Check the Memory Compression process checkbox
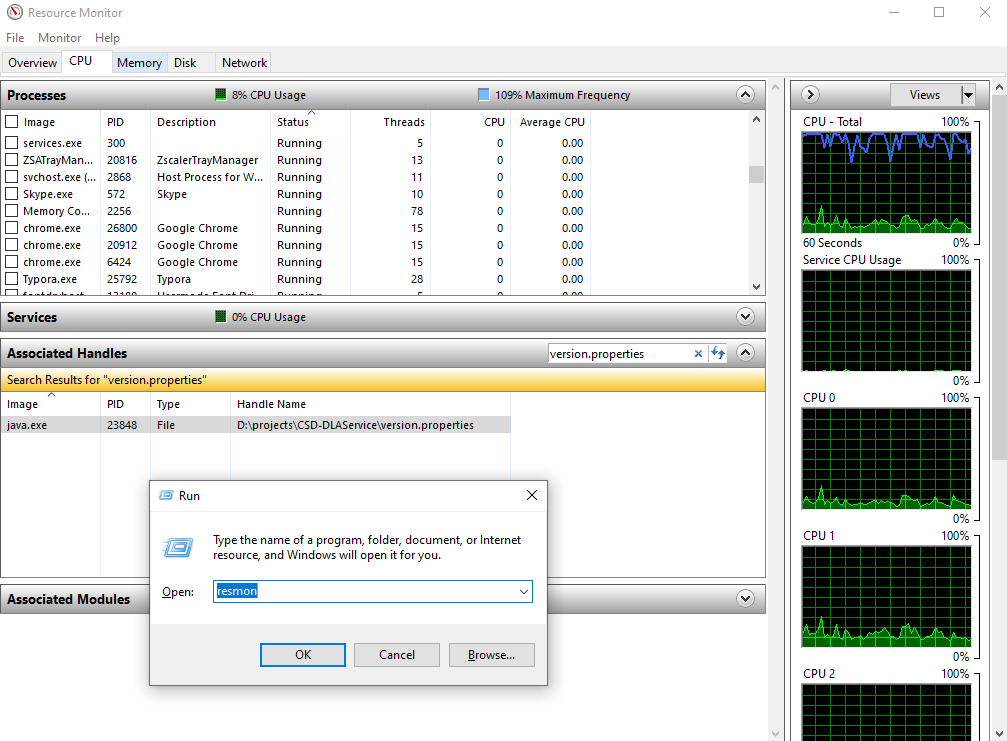 (12, 211)
